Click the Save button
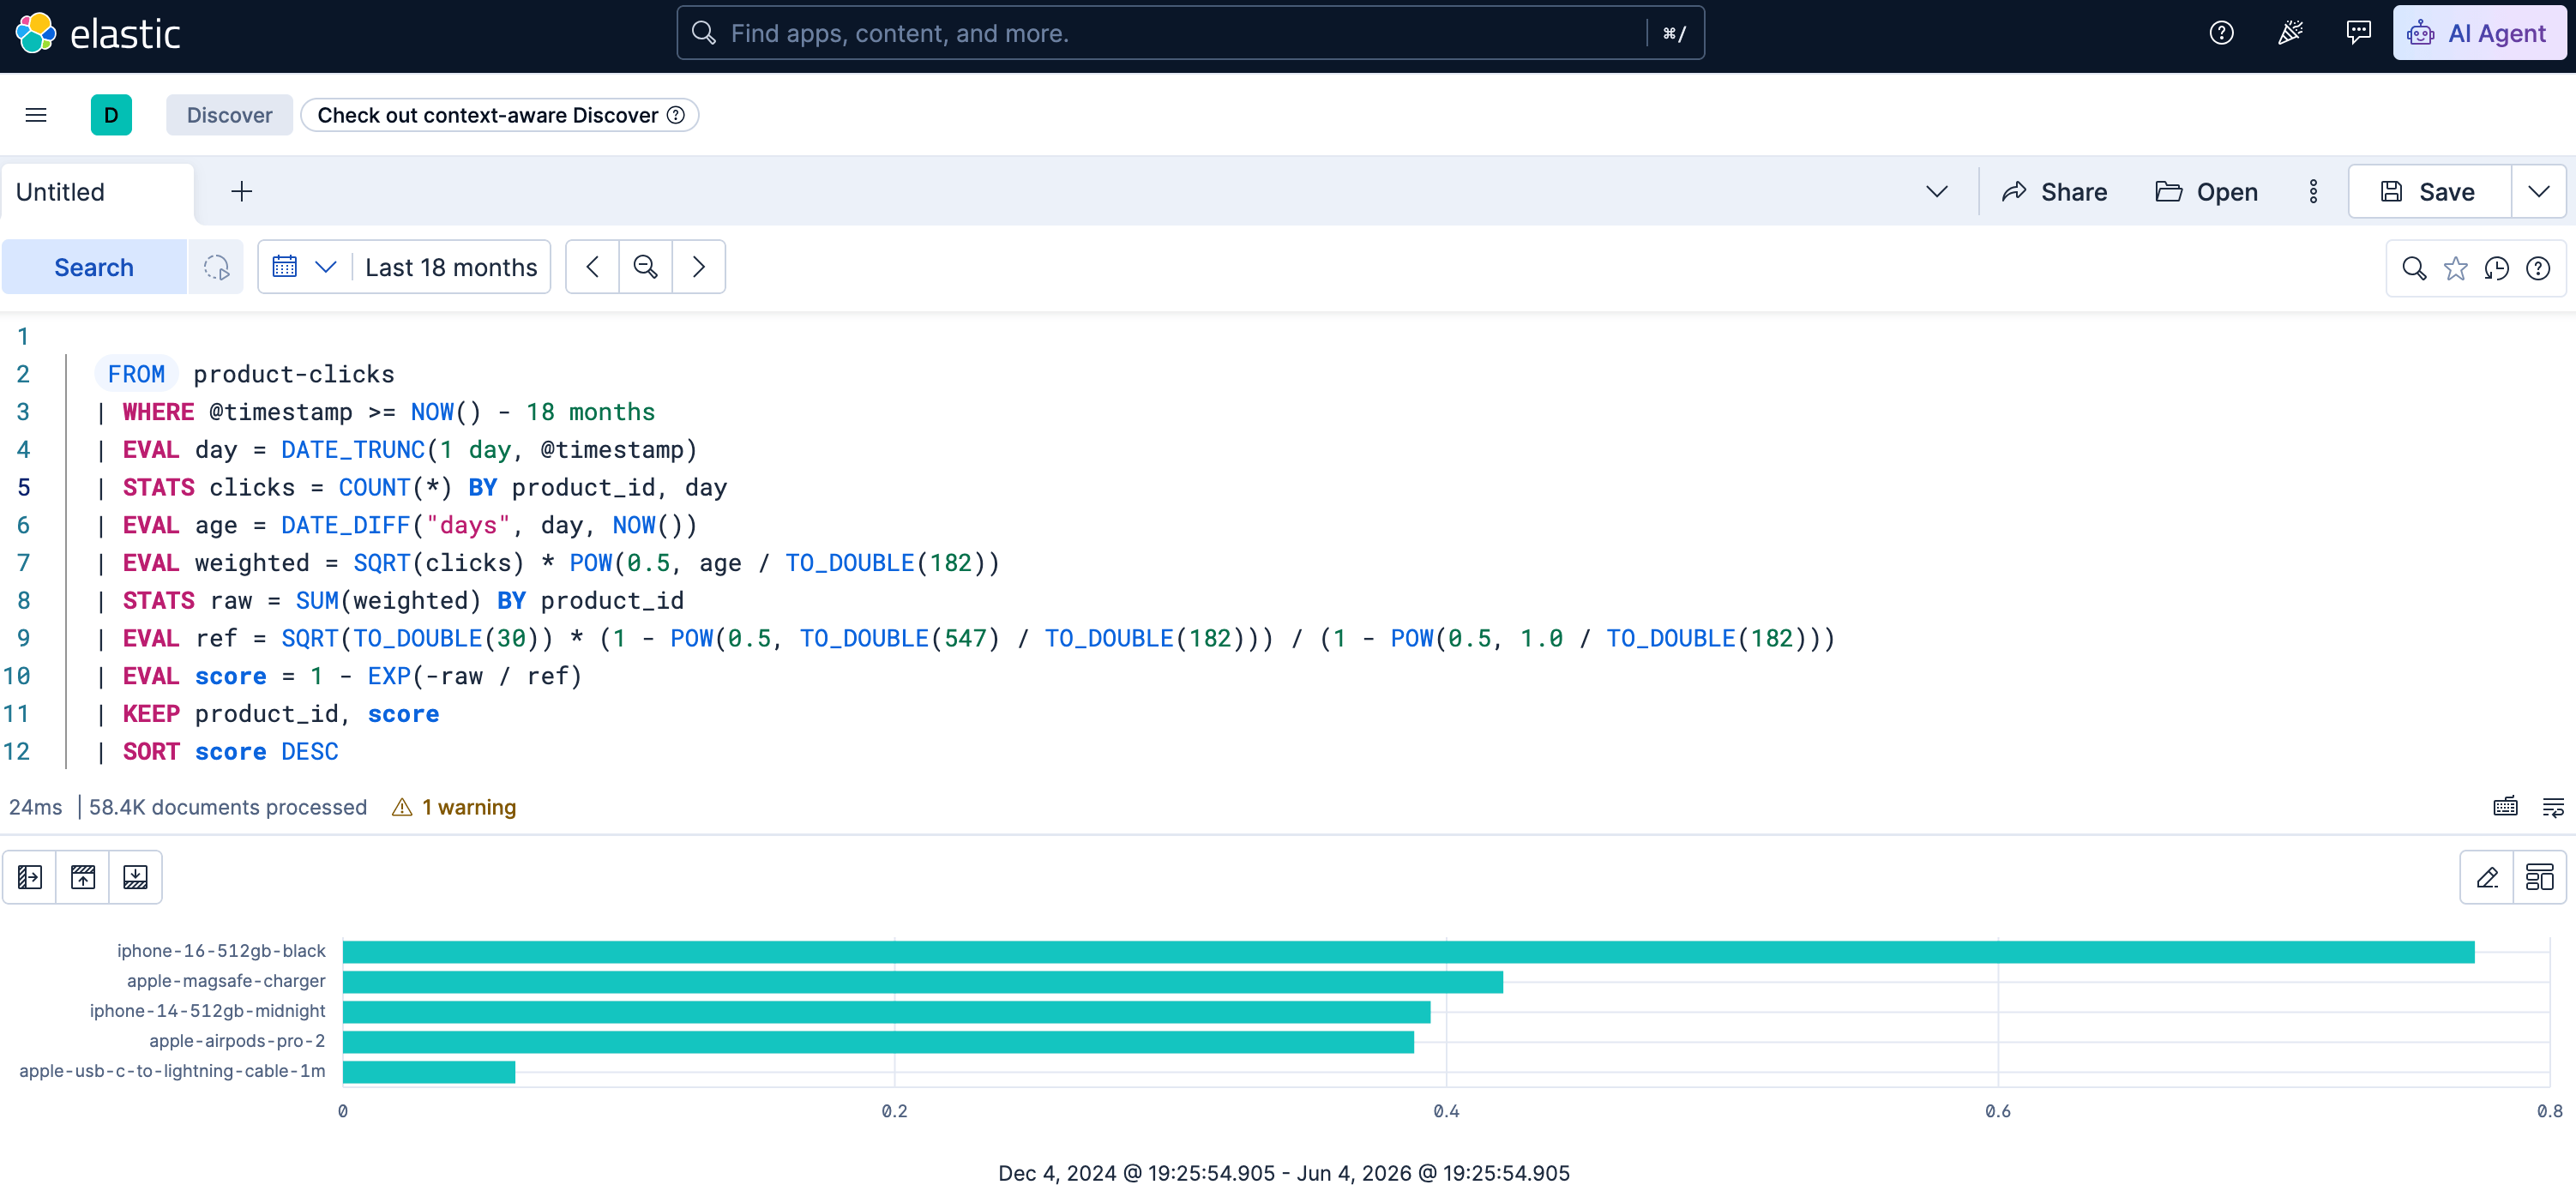 (x=2429, y=192)
